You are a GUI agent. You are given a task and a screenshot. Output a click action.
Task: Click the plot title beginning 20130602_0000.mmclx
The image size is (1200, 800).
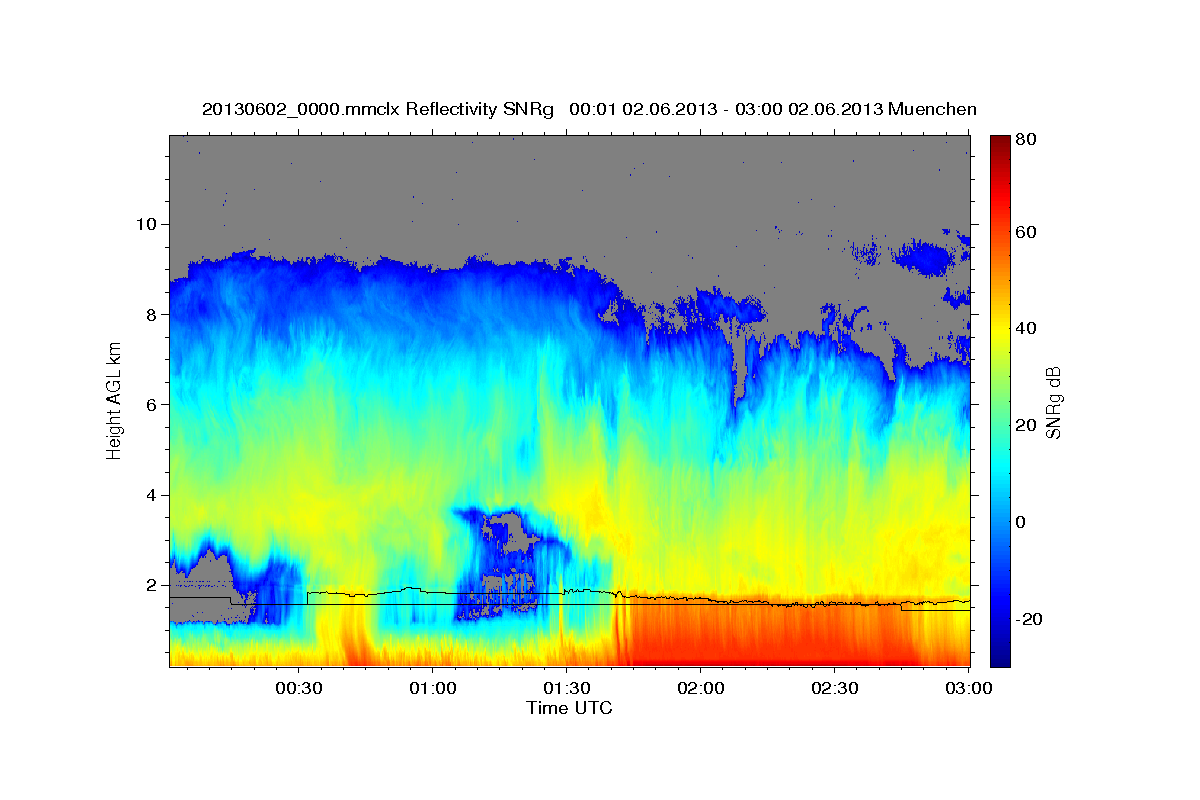[x=589, y=109]
